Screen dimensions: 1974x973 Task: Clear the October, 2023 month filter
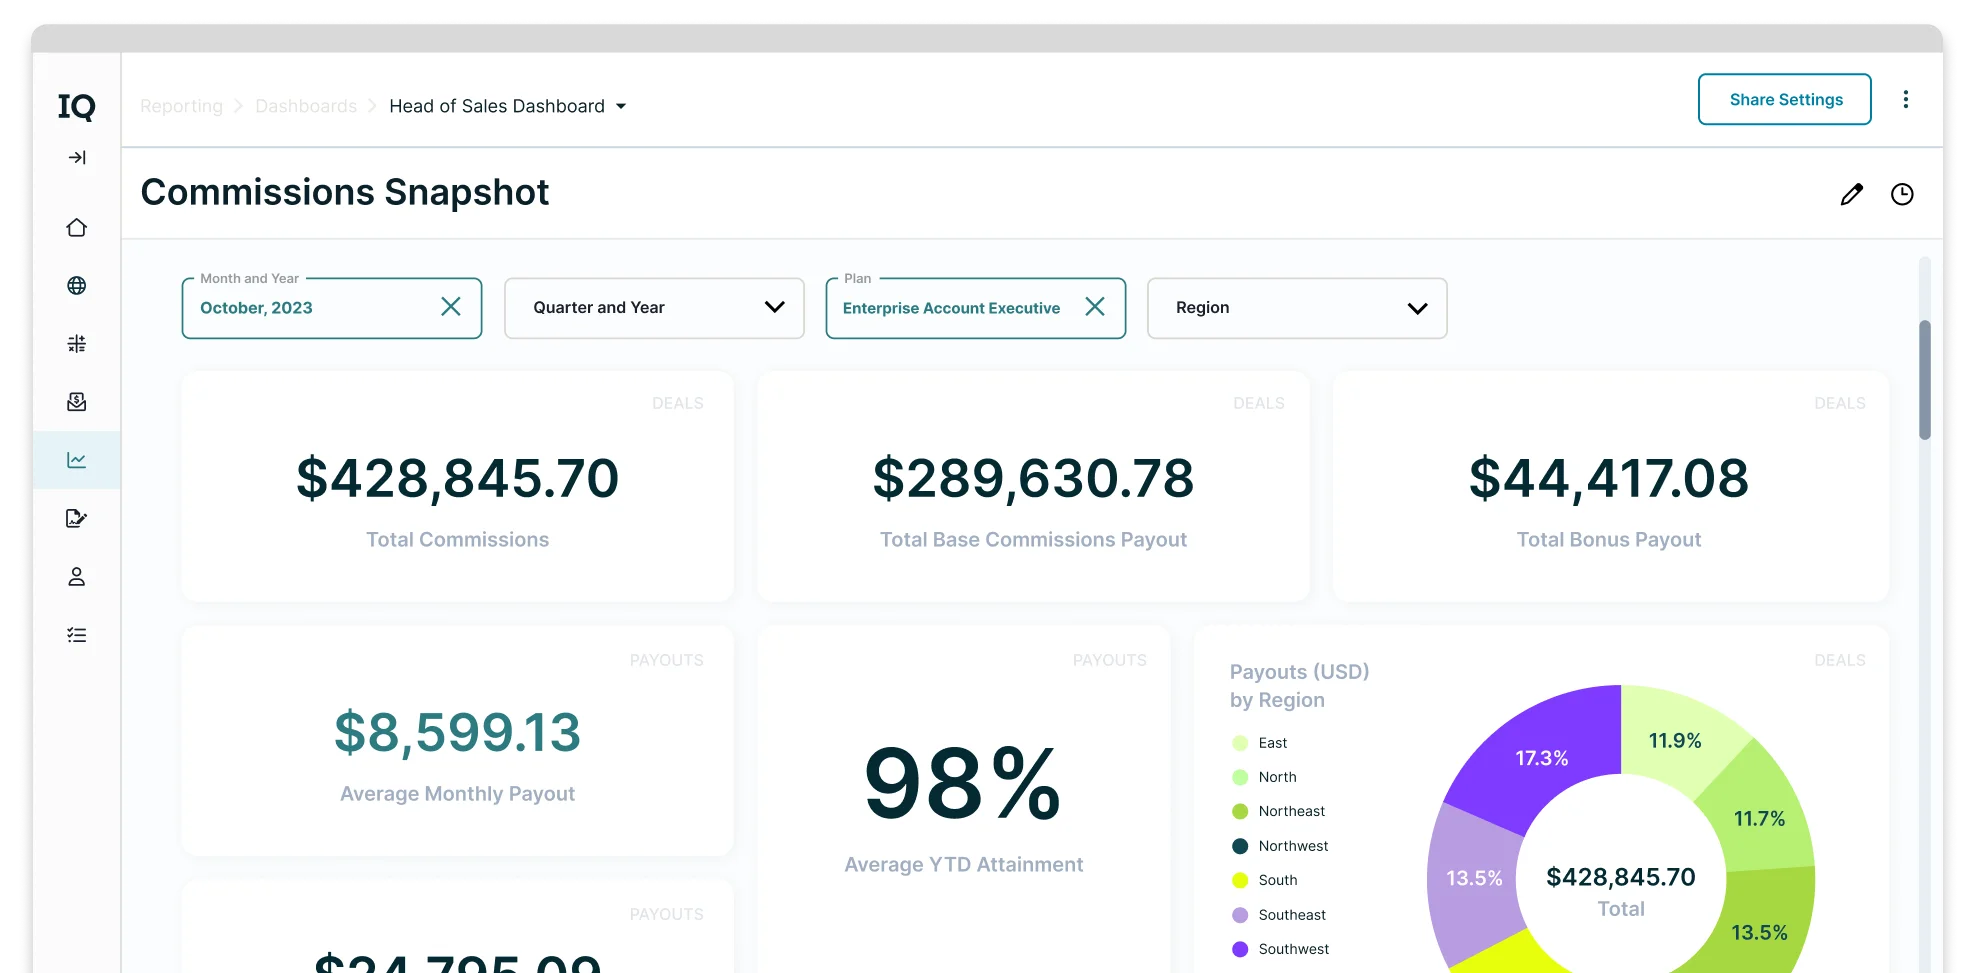(451, 307)
